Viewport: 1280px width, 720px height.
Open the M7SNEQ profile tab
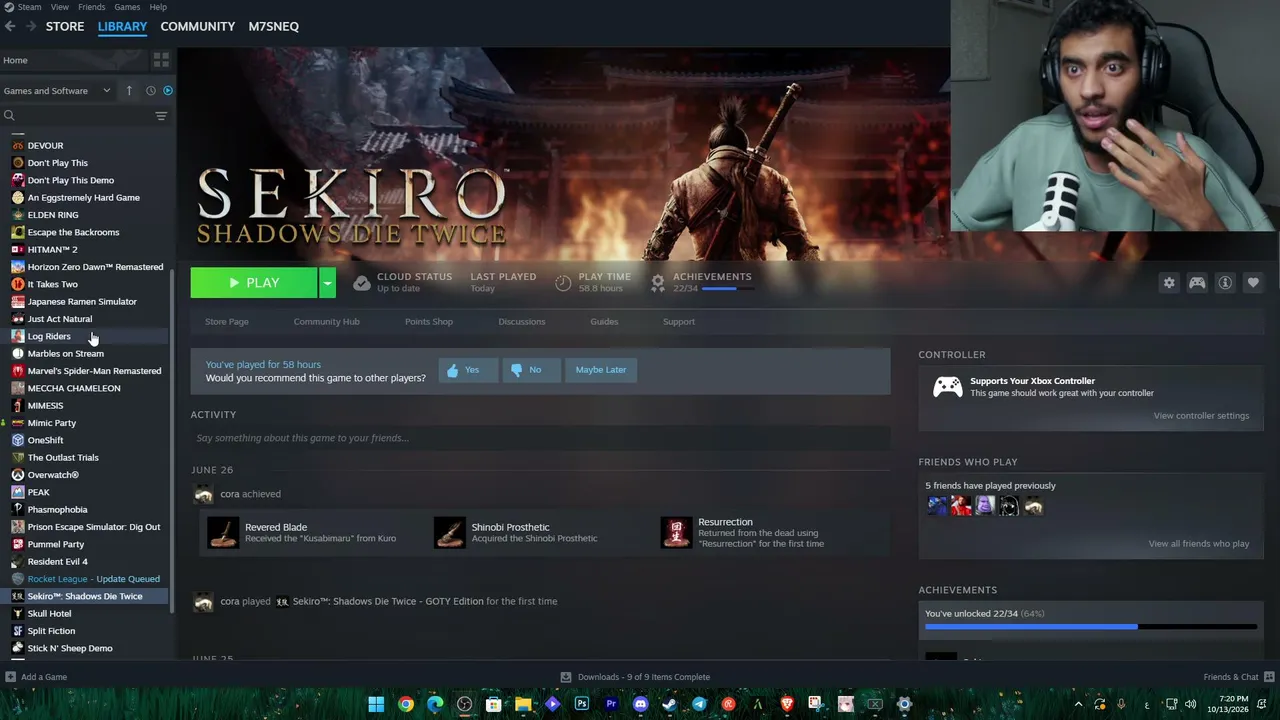click(x=274, y=26)
